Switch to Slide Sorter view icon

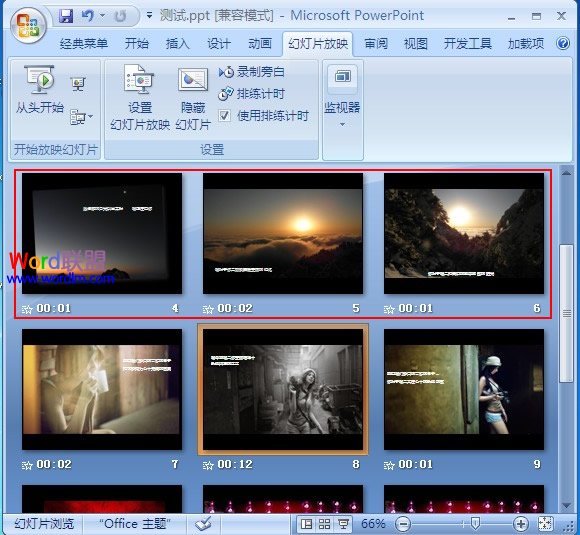point(324,524)
